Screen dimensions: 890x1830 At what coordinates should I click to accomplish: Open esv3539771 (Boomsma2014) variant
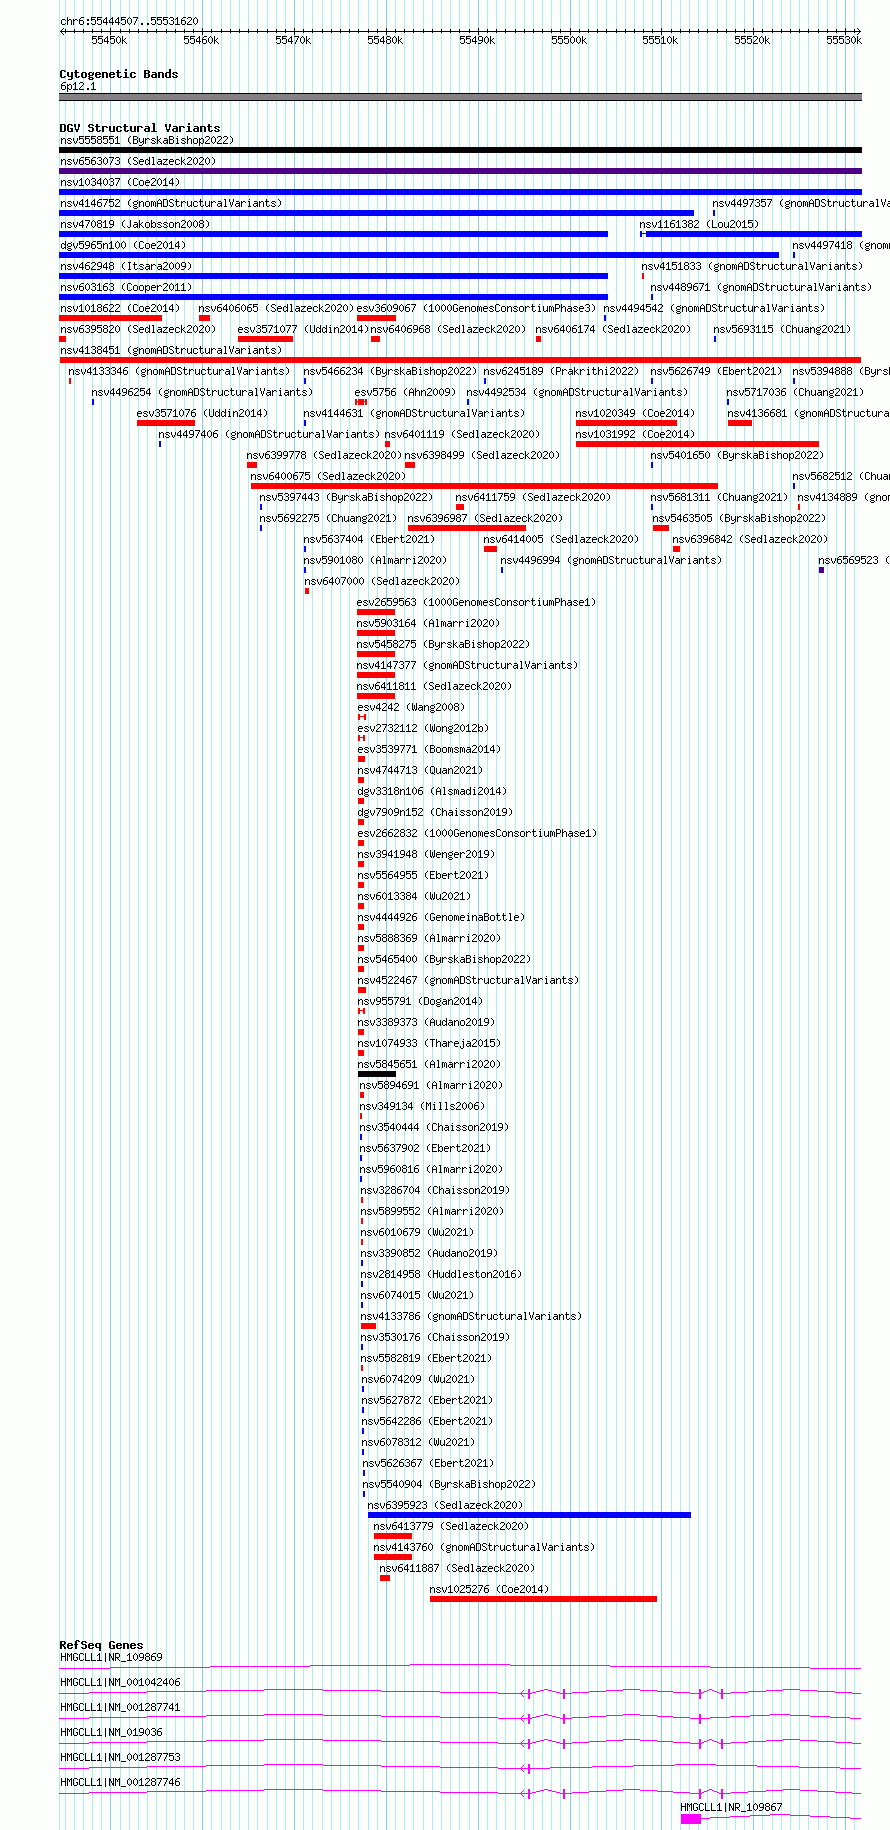coord(429,749)
